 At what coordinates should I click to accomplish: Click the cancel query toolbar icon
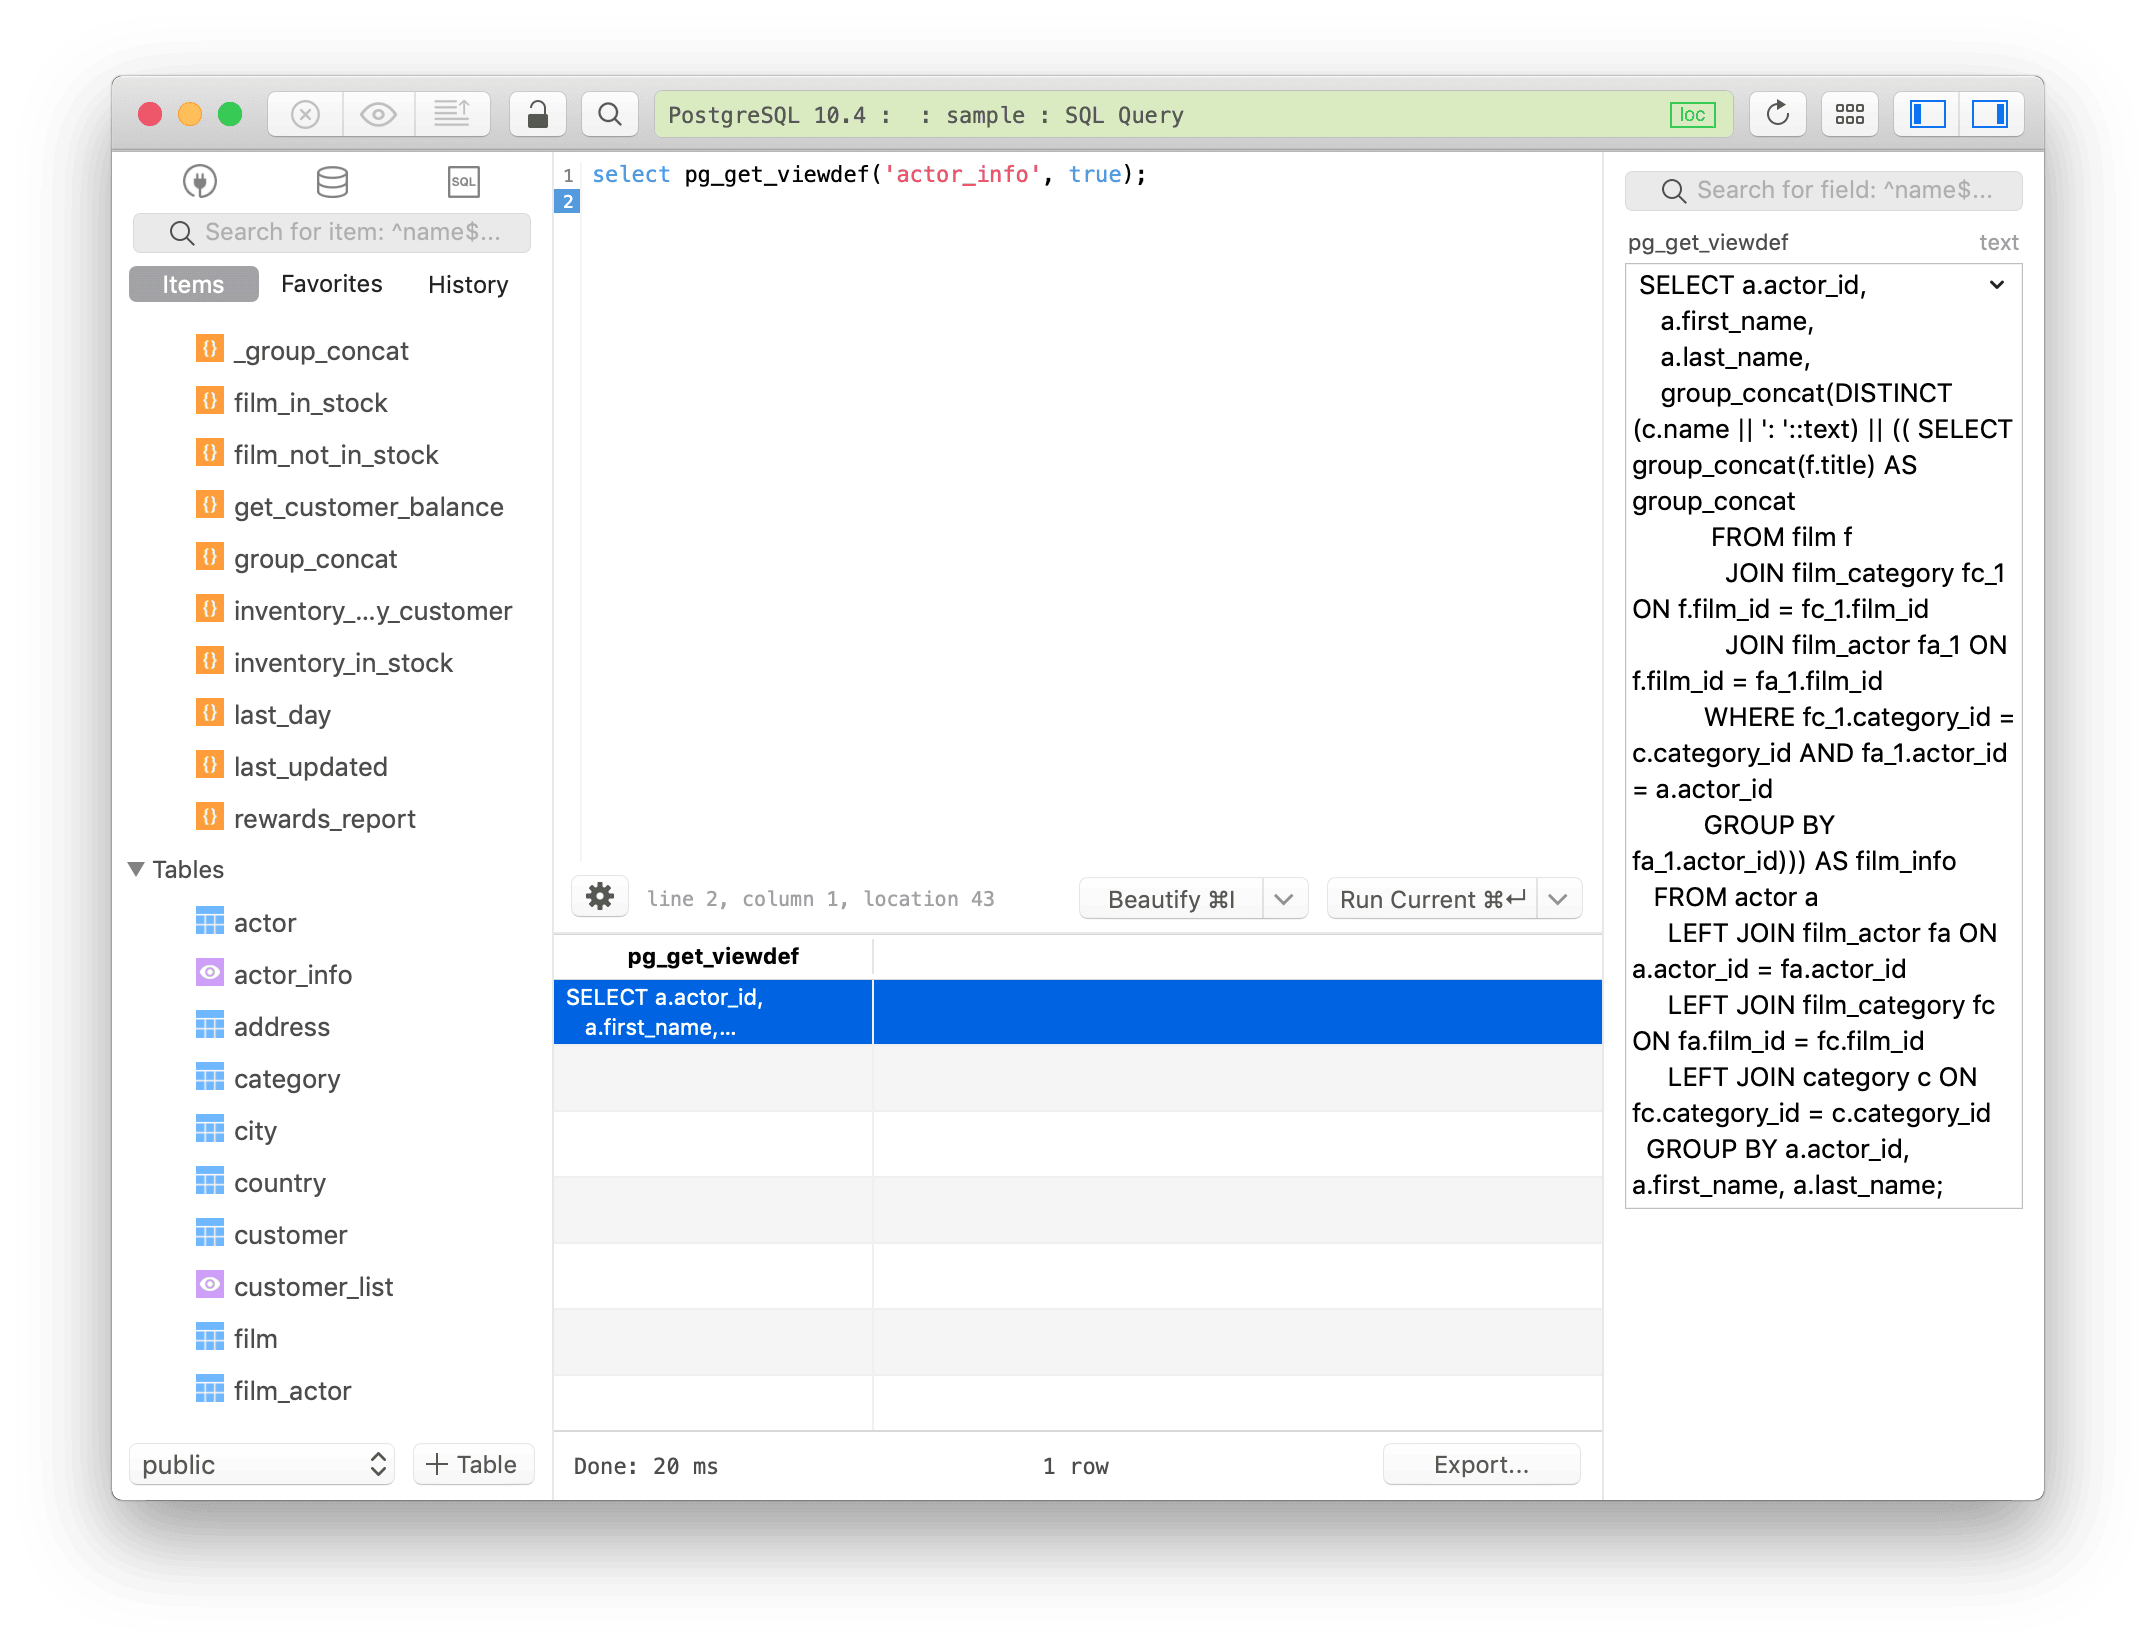click(305, 114)
